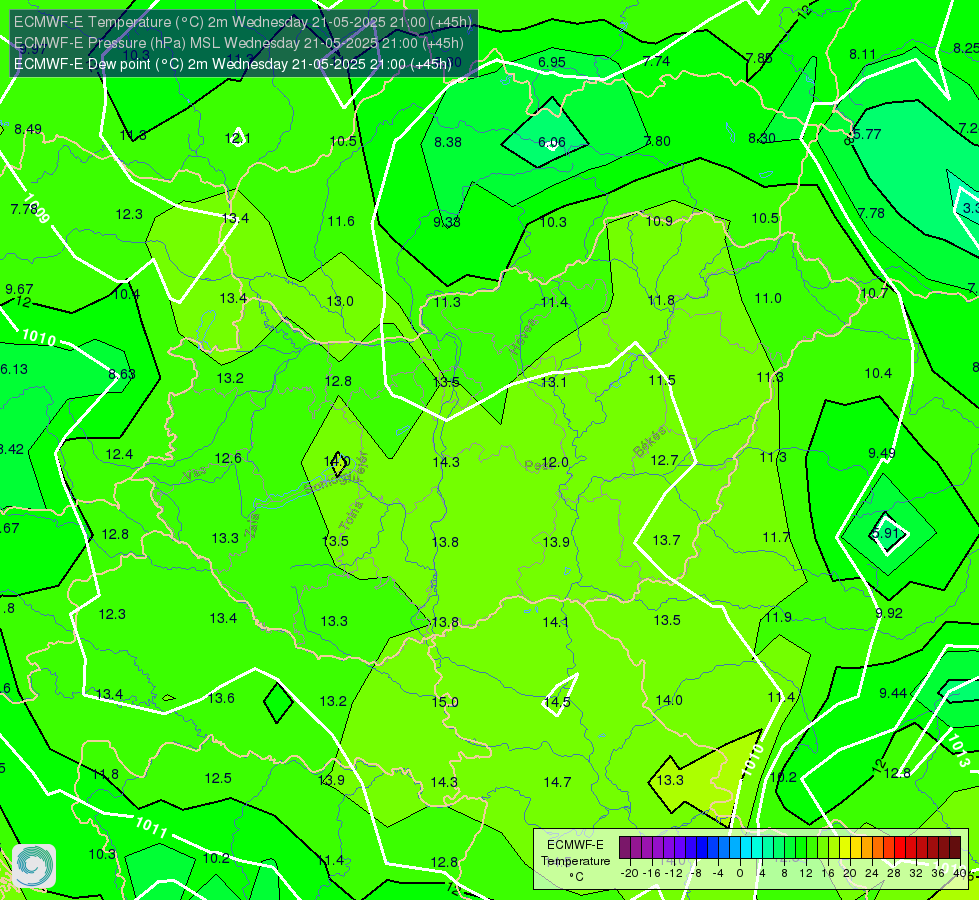Click the cyan legend swatch right of 0
979x900 pixels.
(x=746, y=848)
